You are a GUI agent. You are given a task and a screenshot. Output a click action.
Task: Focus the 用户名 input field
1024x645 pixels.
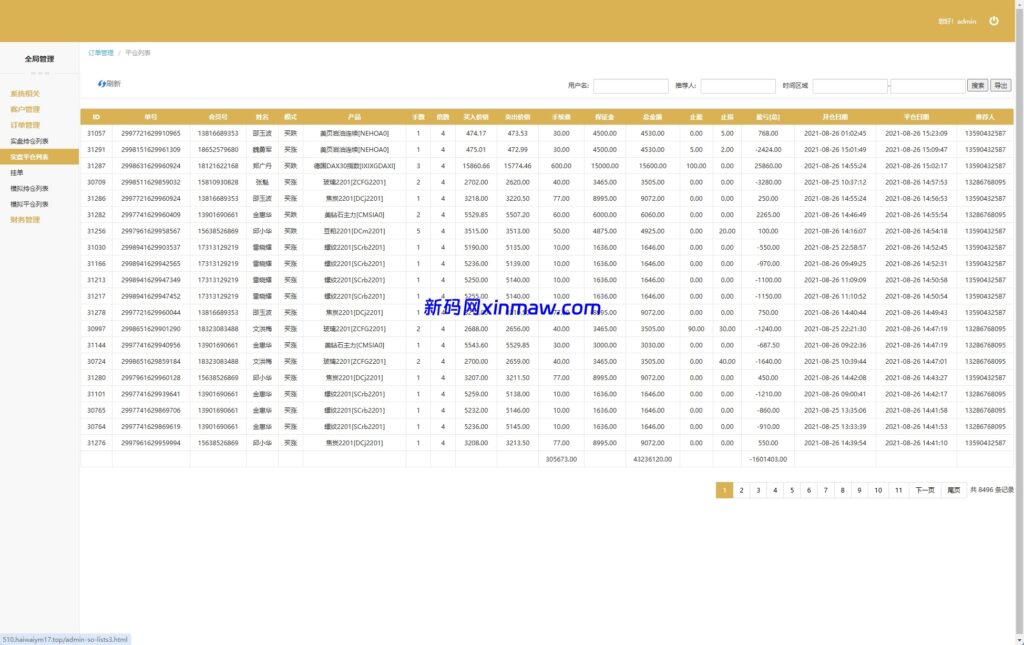pyautogui.click(x=631, y=86)
